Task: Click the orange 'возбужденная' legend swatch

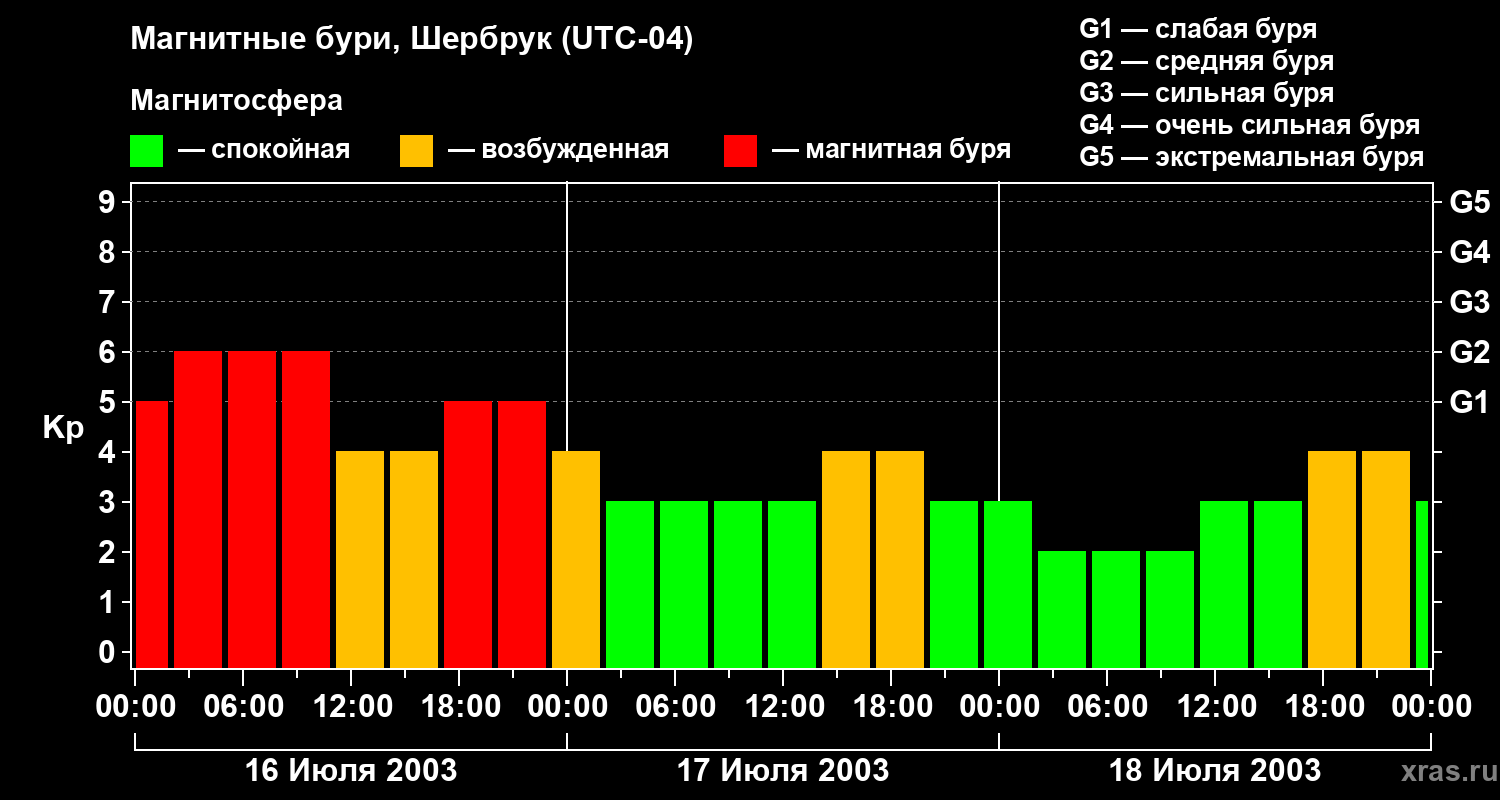Action: tap(416, 151)
